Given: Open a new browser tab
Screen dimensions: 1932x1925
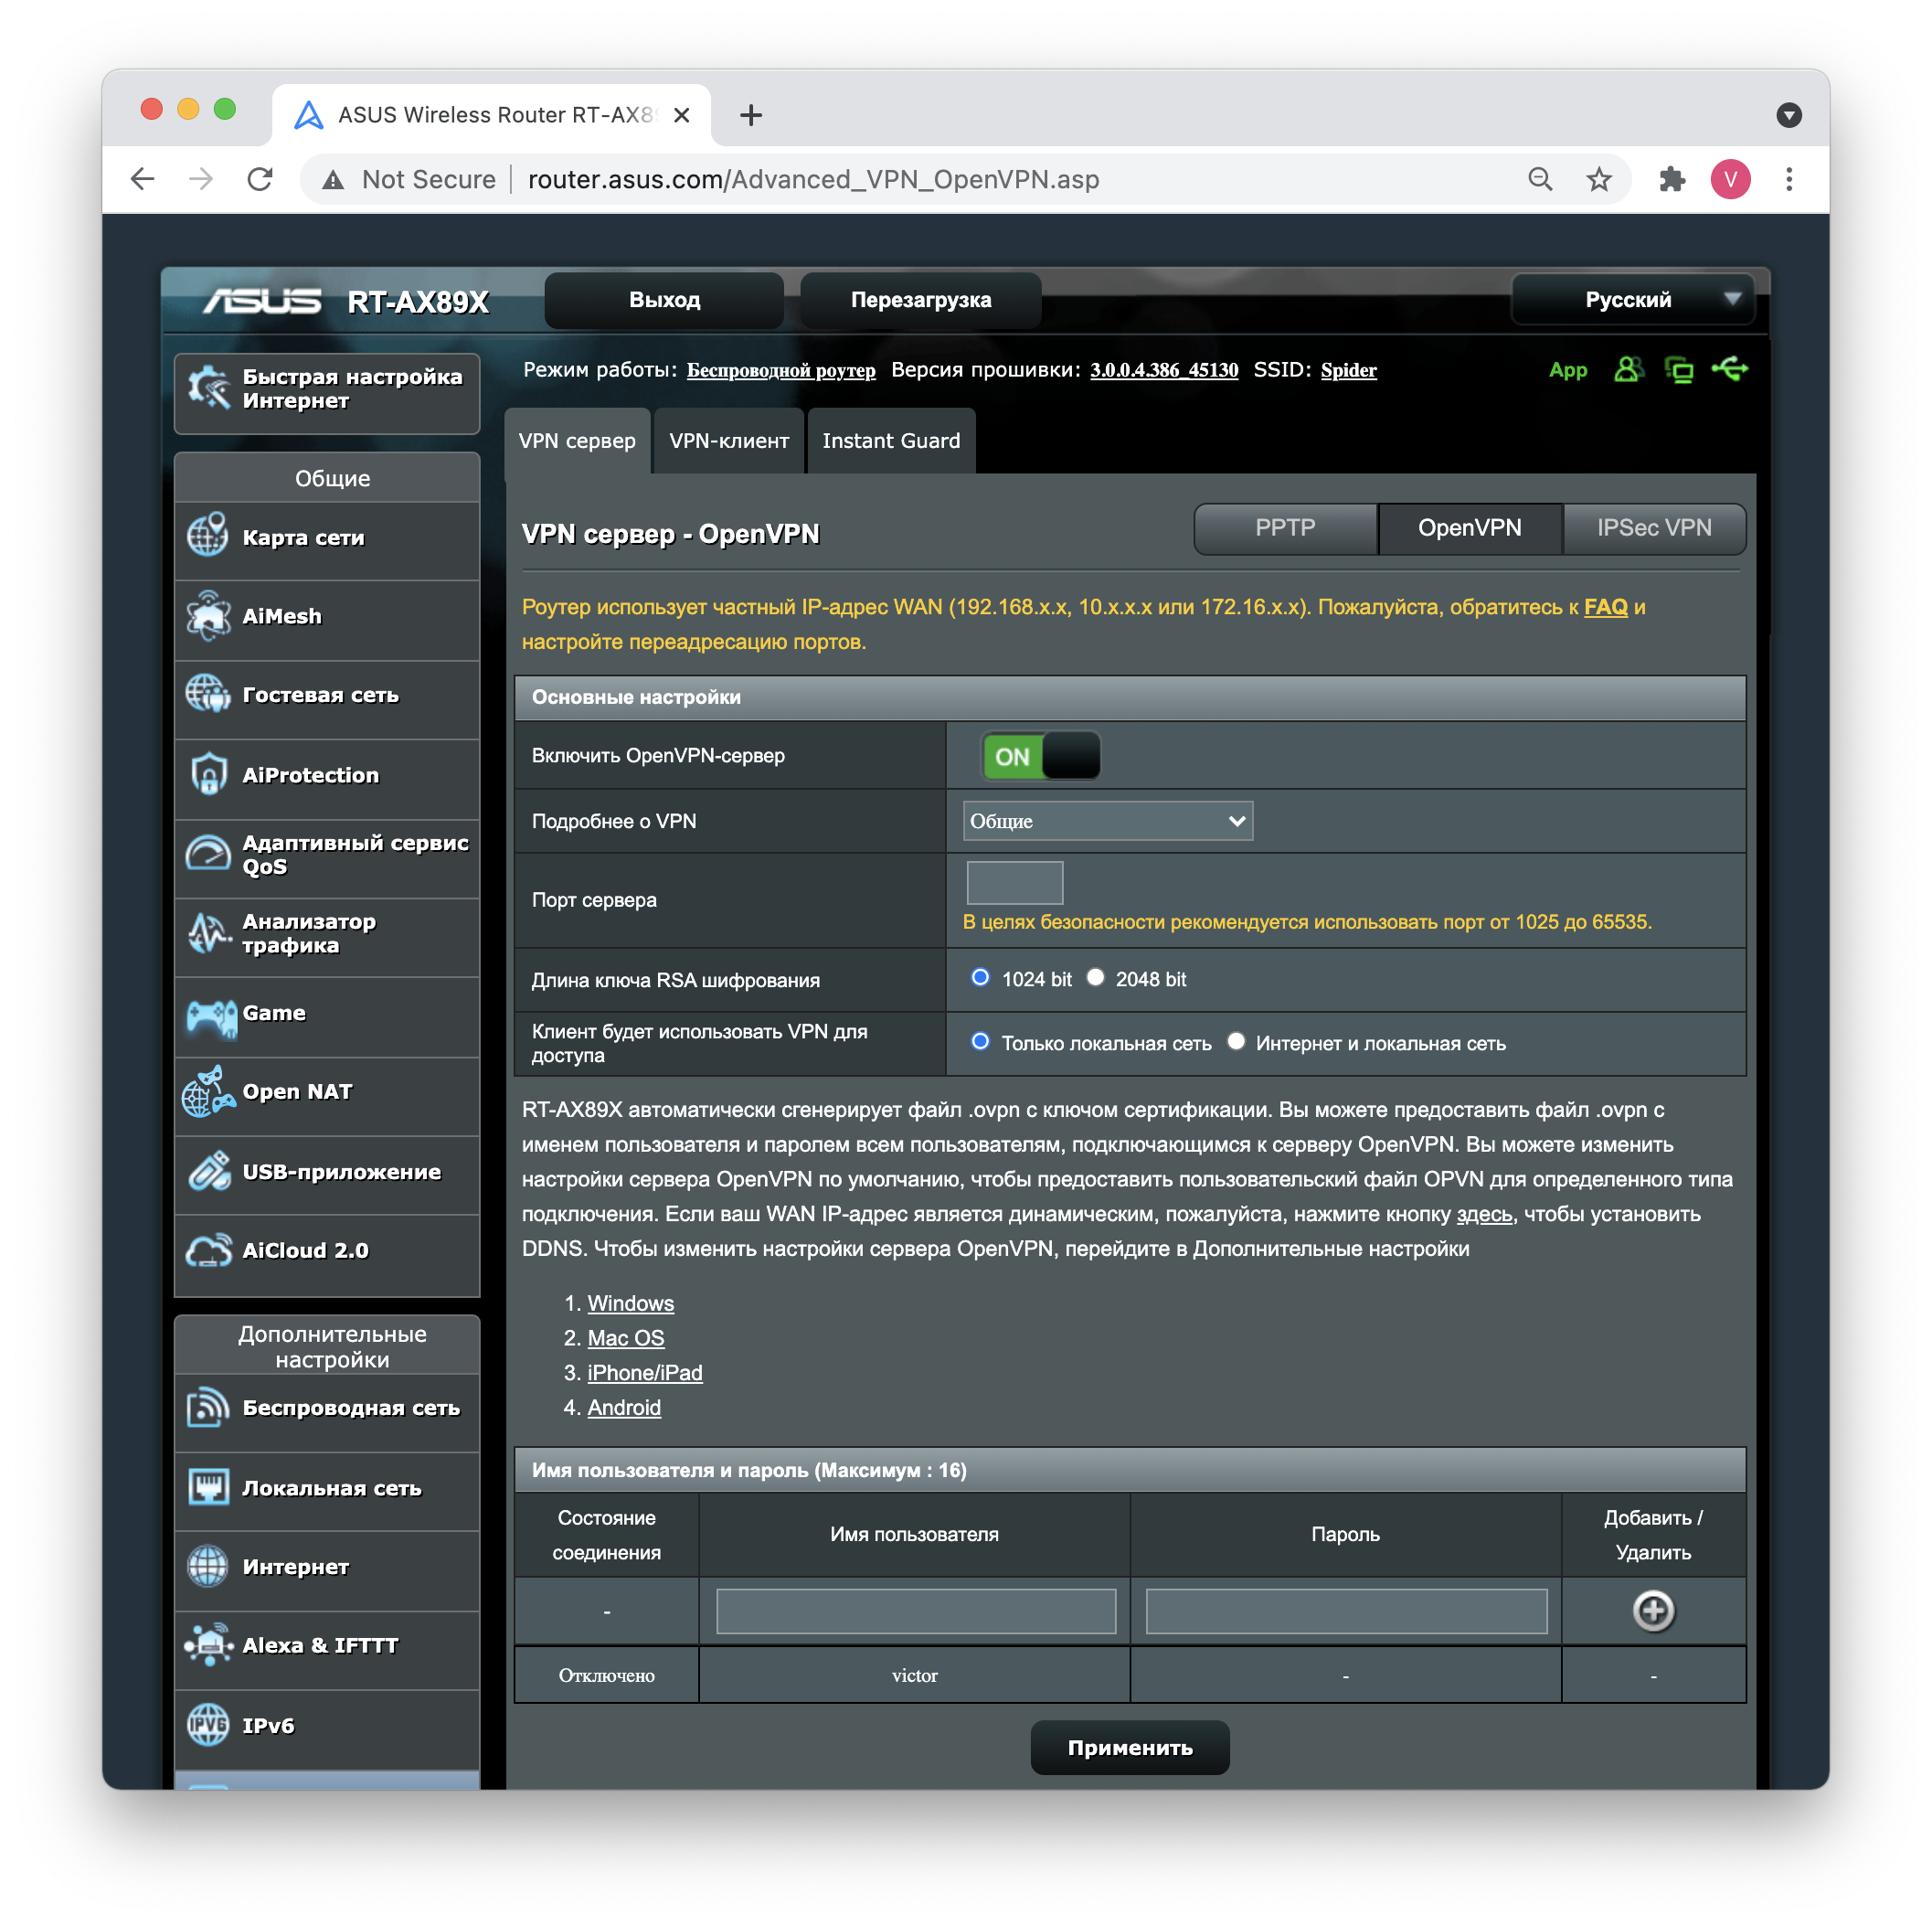Looking at the screenshot, I should pos(750,115).
